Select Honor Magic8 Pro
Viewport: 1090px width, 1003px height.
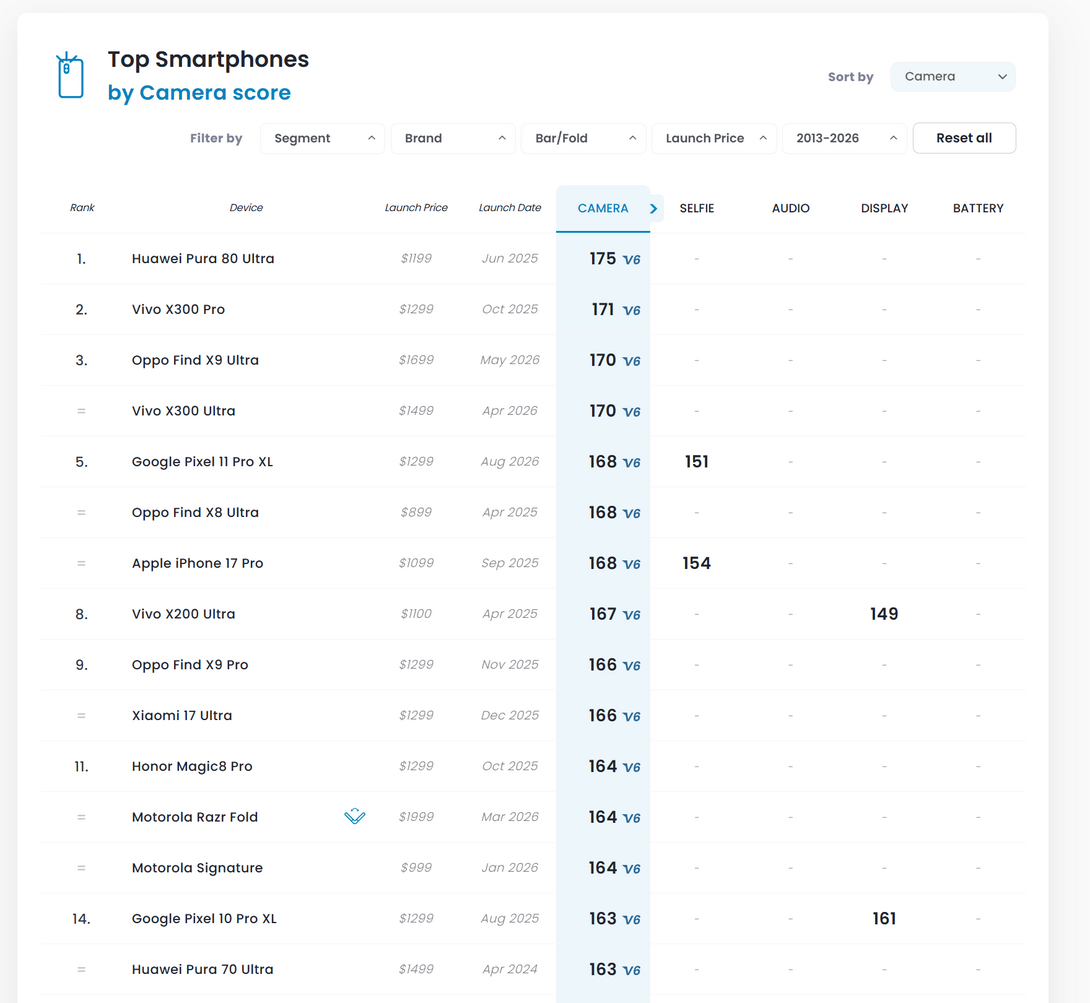tap(192, 766)
